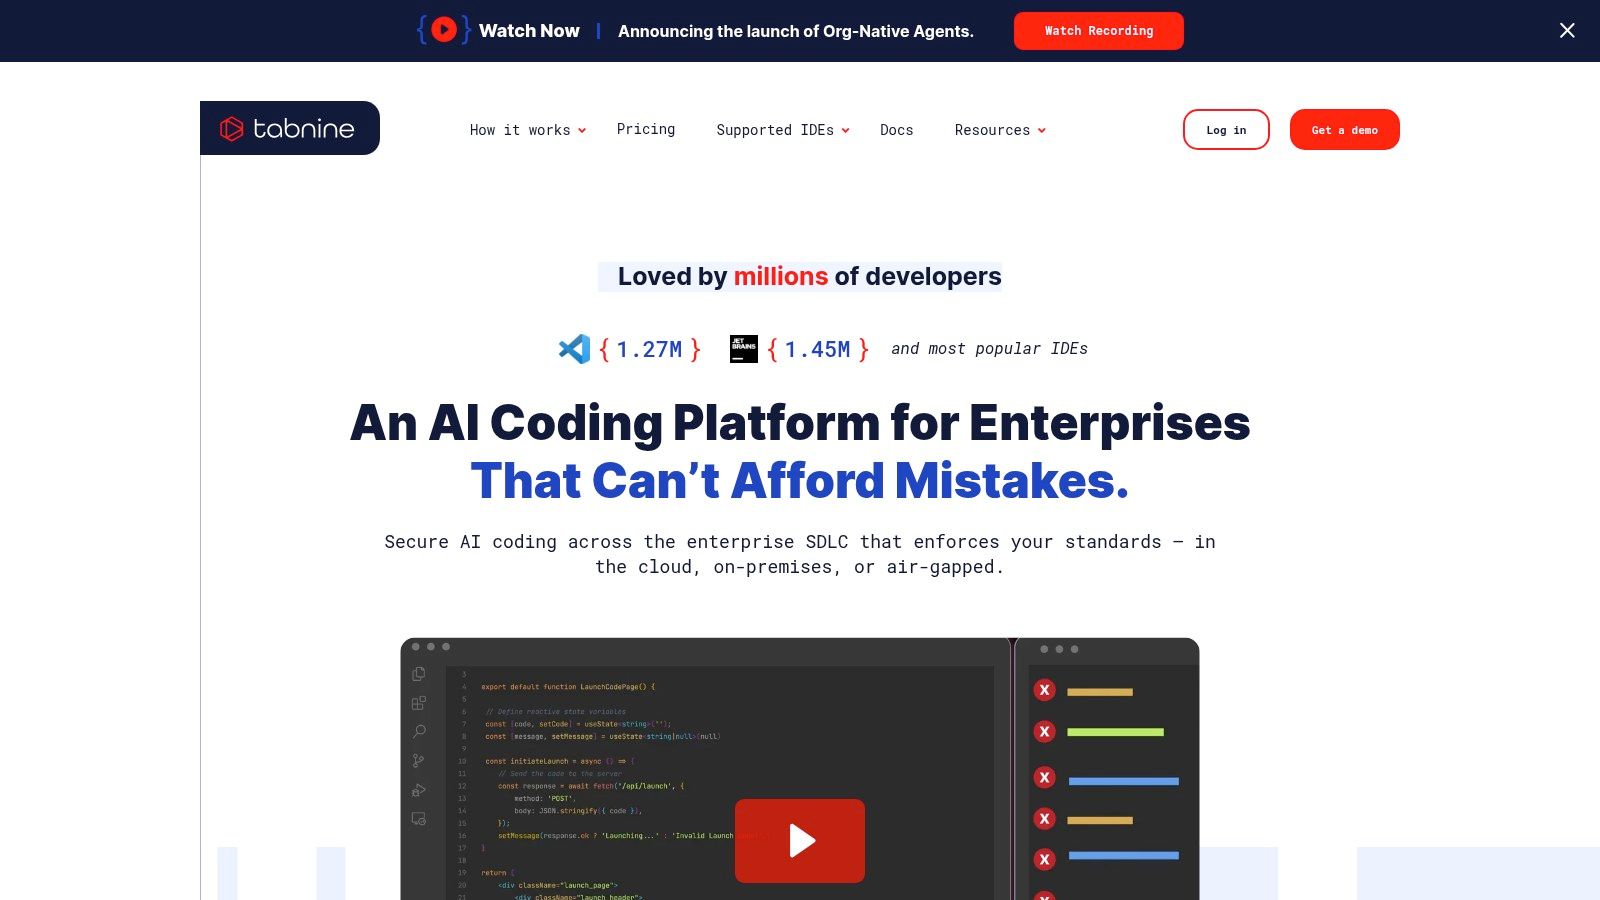Image resolution: width=1600 pixels, height=900 pixels.
Task: Select the Extensions icon in the sidebar
Action: point(418,702)
